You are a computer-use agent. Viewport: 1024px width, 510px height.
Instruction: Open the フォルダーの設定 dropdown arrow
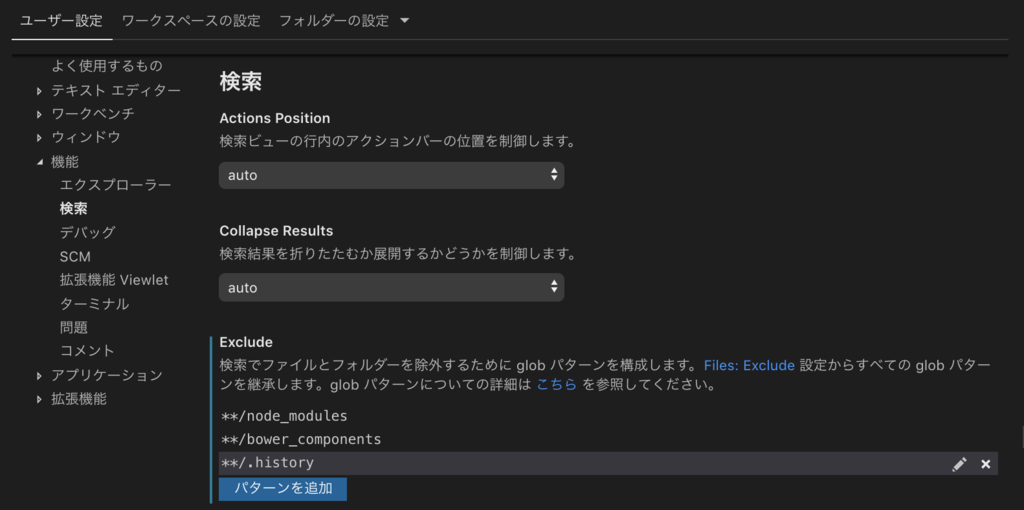click(404, 21)
